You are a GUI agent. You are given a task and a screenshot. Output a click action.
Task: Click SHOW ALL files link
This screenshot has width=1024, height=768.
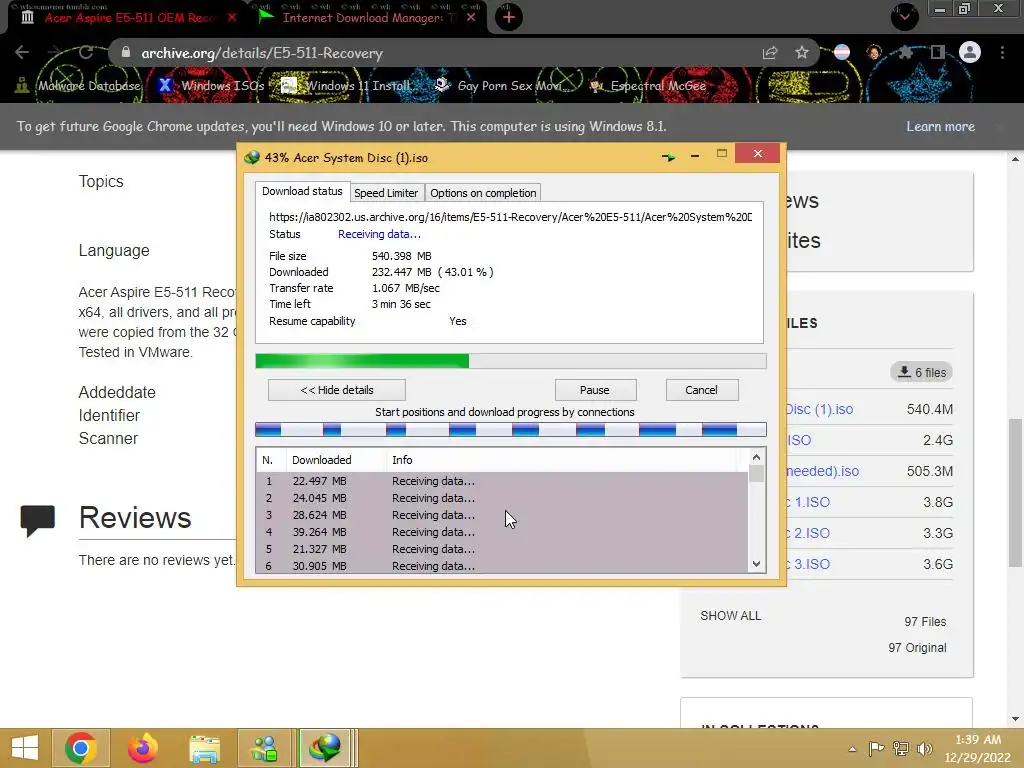[730, 616]
